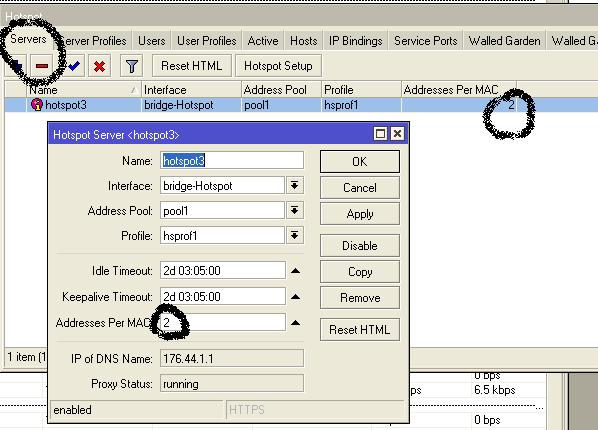Click the blue checkmark enable icon
Viewport: 598px width, 430px height.
coord(74,66)
